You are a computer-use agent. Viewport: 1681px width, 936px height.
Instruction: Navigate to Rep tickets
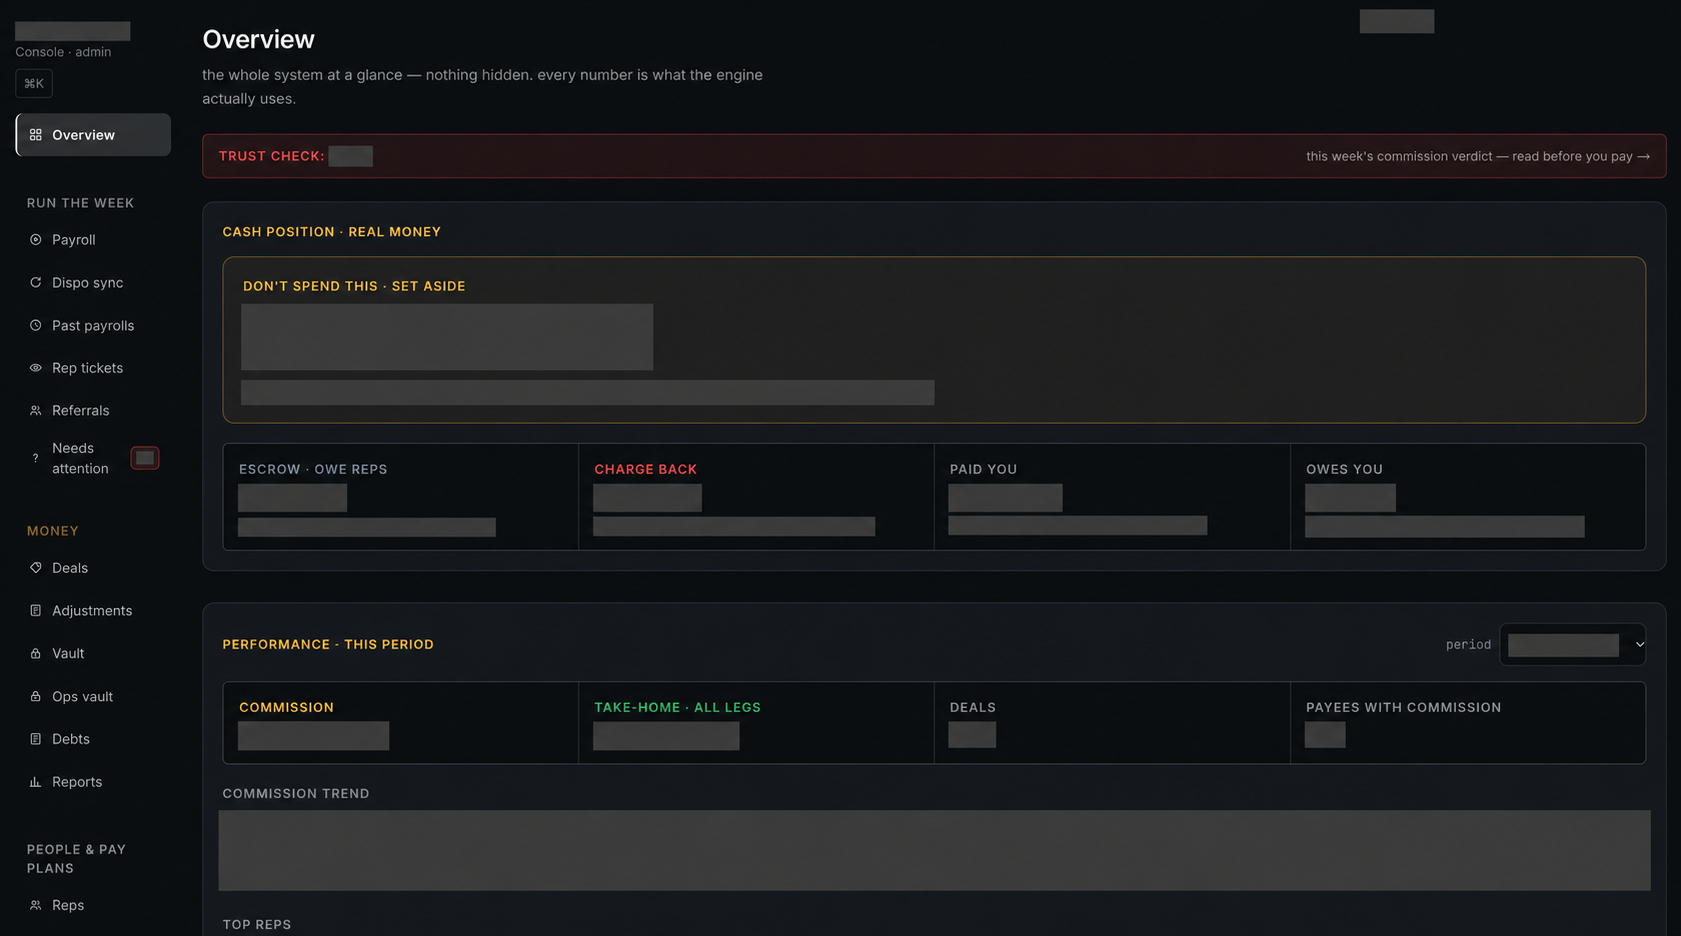[x=93, y=368]
